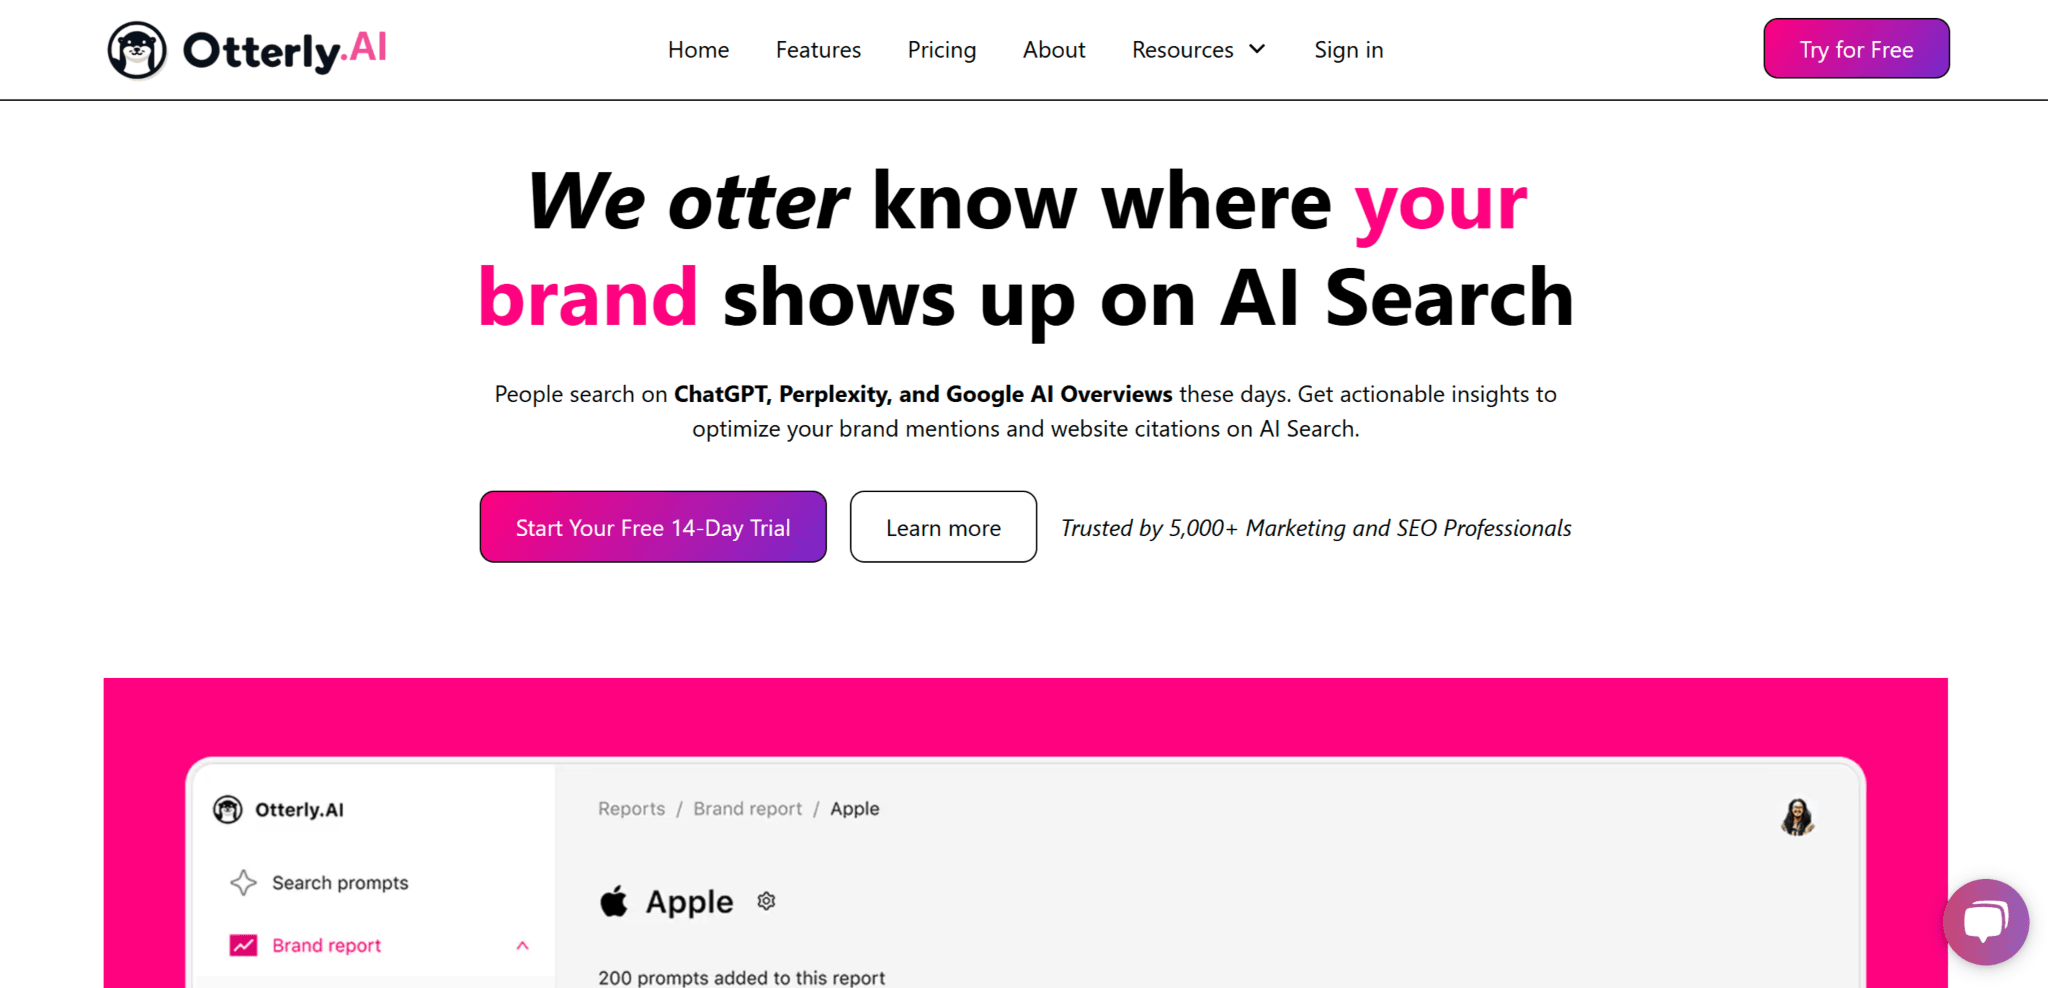Click the Brand report chart icon
This screenshot has width=2048, height=988.
pos(243,945)
